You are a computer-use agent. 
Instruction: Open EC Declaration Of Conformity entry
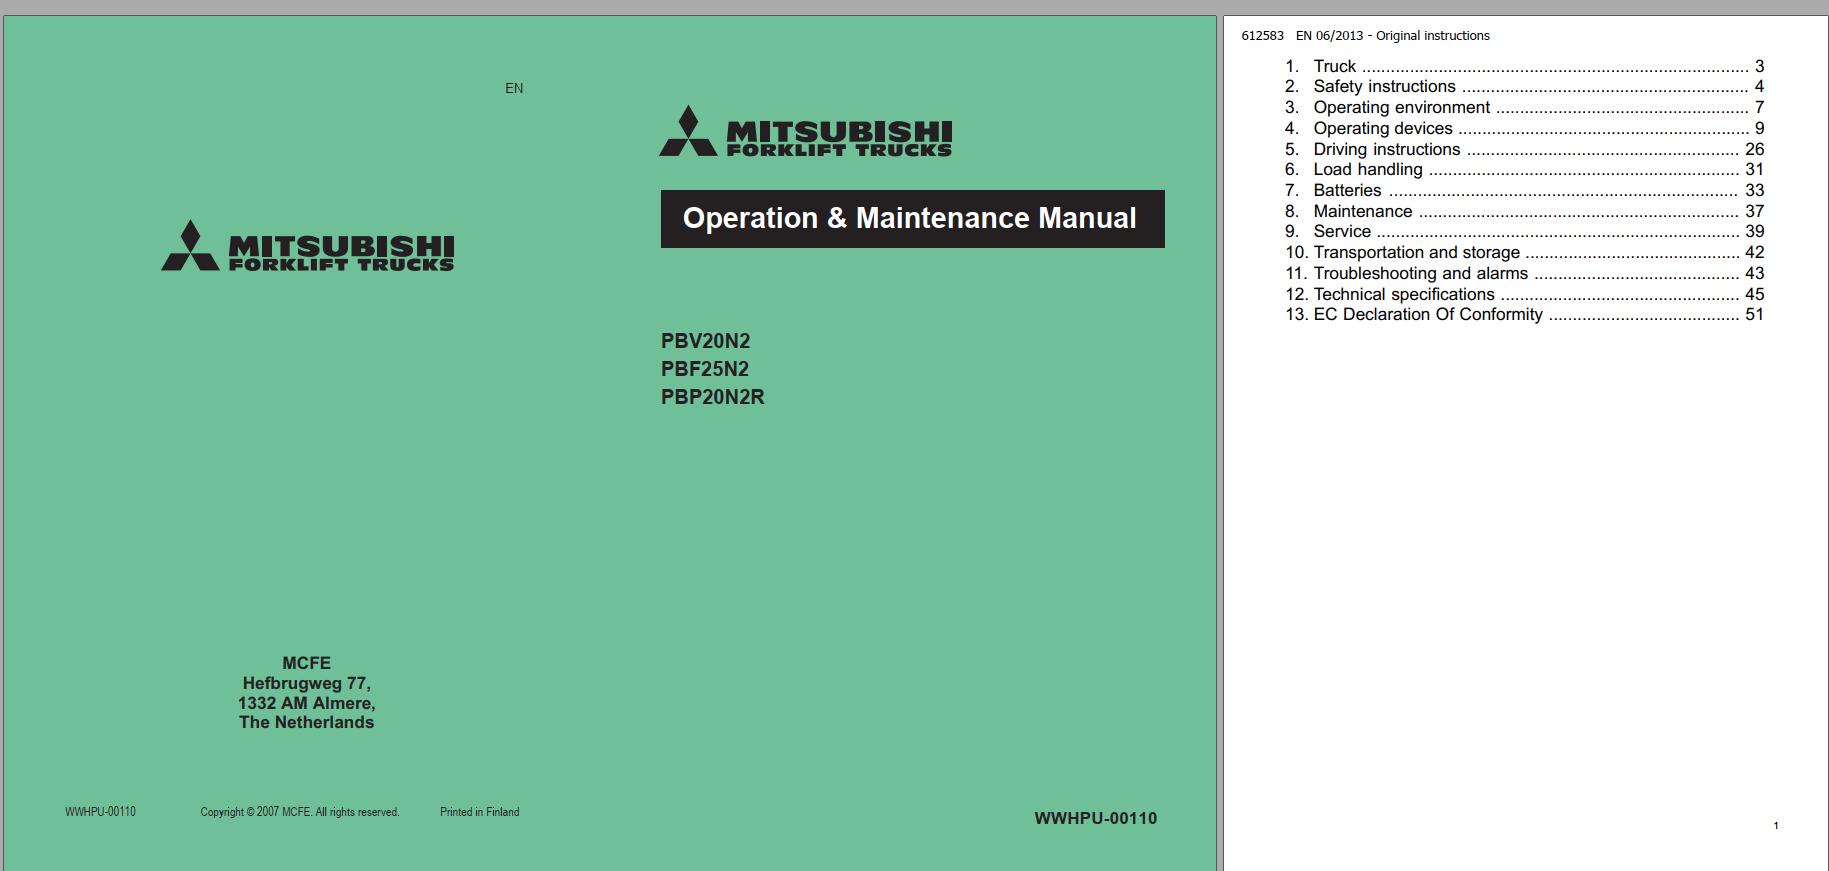[1524, 315]
